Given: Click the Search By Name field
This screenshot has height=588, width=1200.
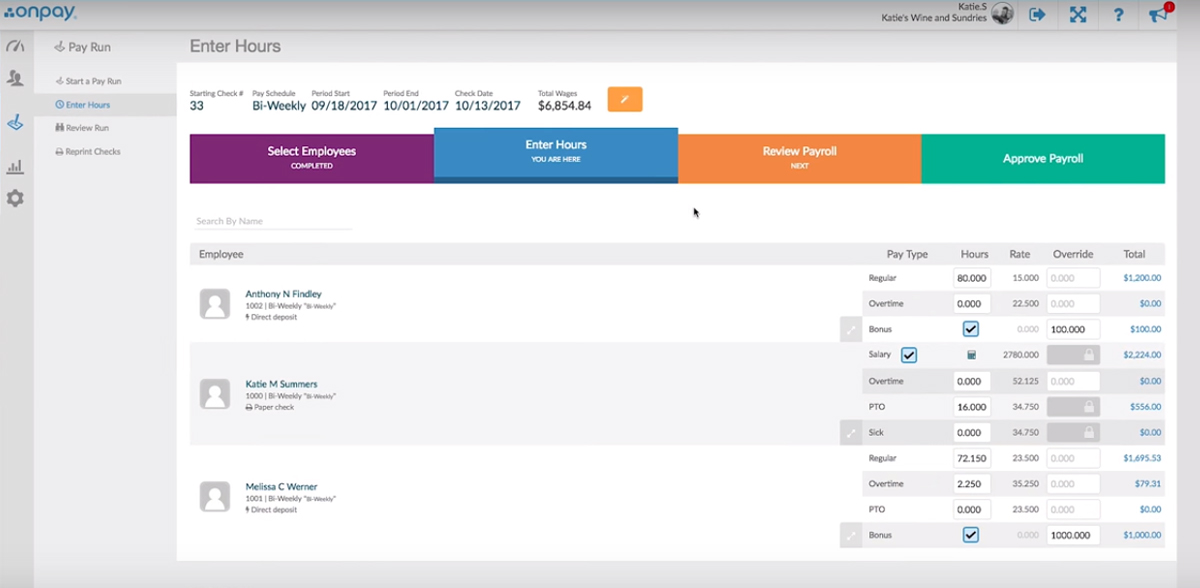Looking at the screenshot, I should (272, 221).
